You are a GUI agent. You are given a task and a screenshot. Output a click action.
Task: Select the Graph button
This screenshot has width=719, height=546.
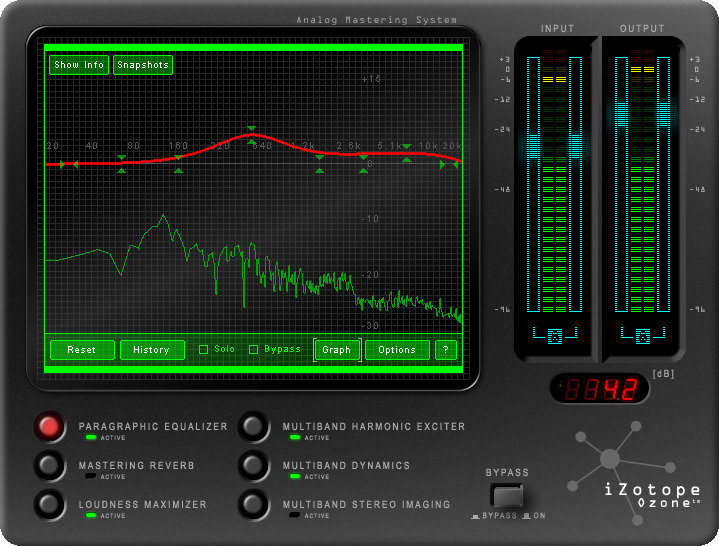pos(337,350)
